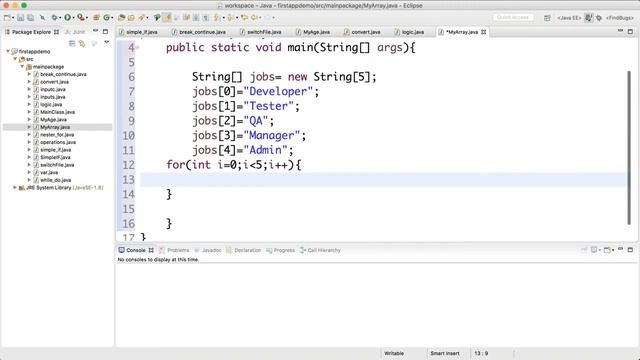Screen dimensions: 640x360
Task: Collapse the src folder node
Action: pyautogui.click(x=15, y=59)
